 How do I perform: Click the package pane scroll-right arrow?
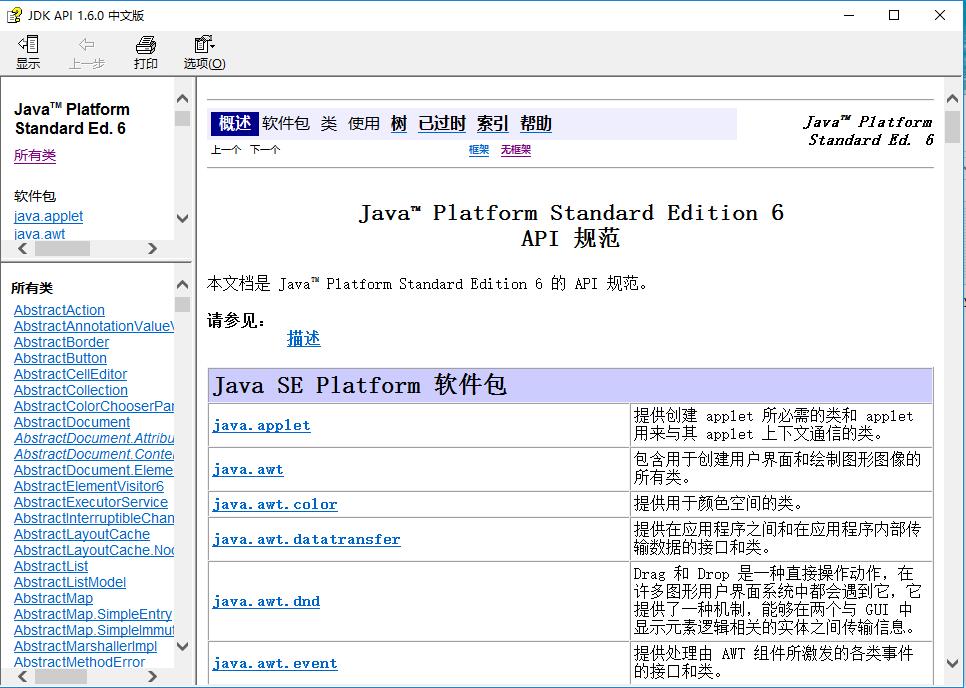(153, 248)
